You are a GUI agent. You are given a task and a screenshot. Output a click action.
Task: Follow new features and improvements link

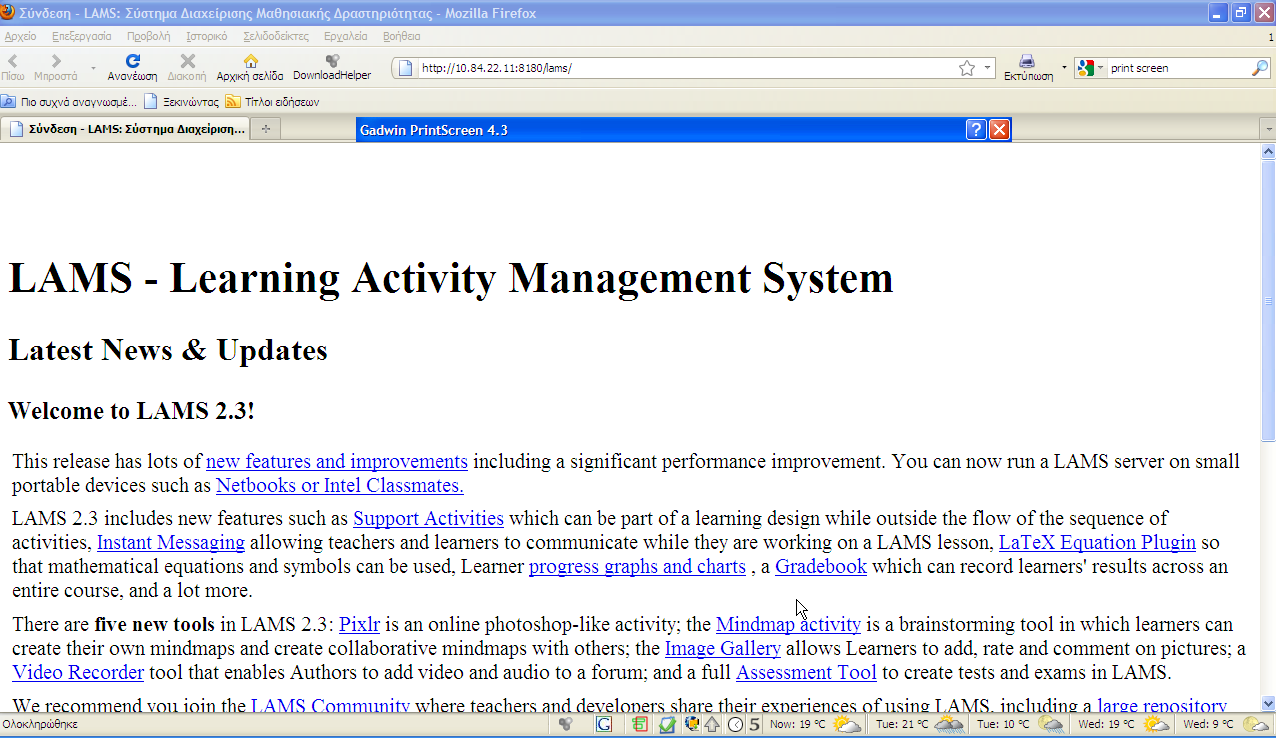click(x=337, y=461)
